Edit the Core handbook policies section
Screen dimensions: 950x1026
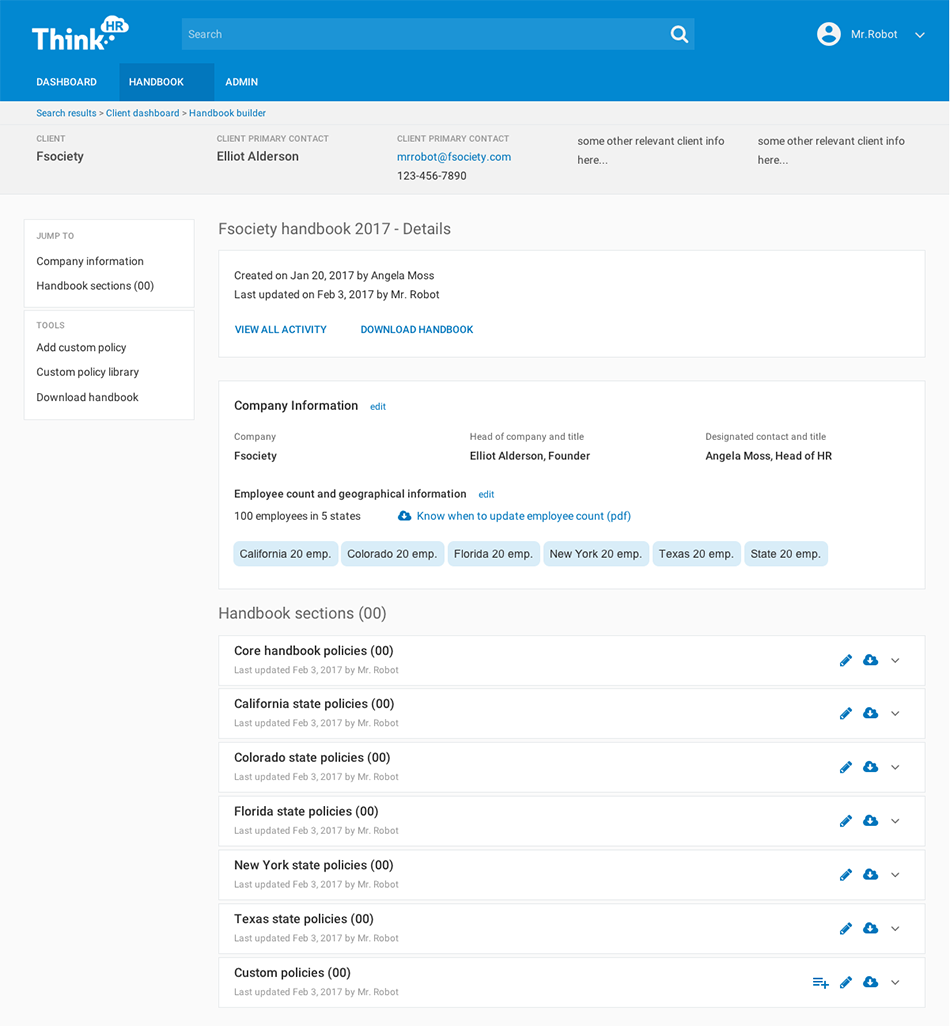[846, 660]
